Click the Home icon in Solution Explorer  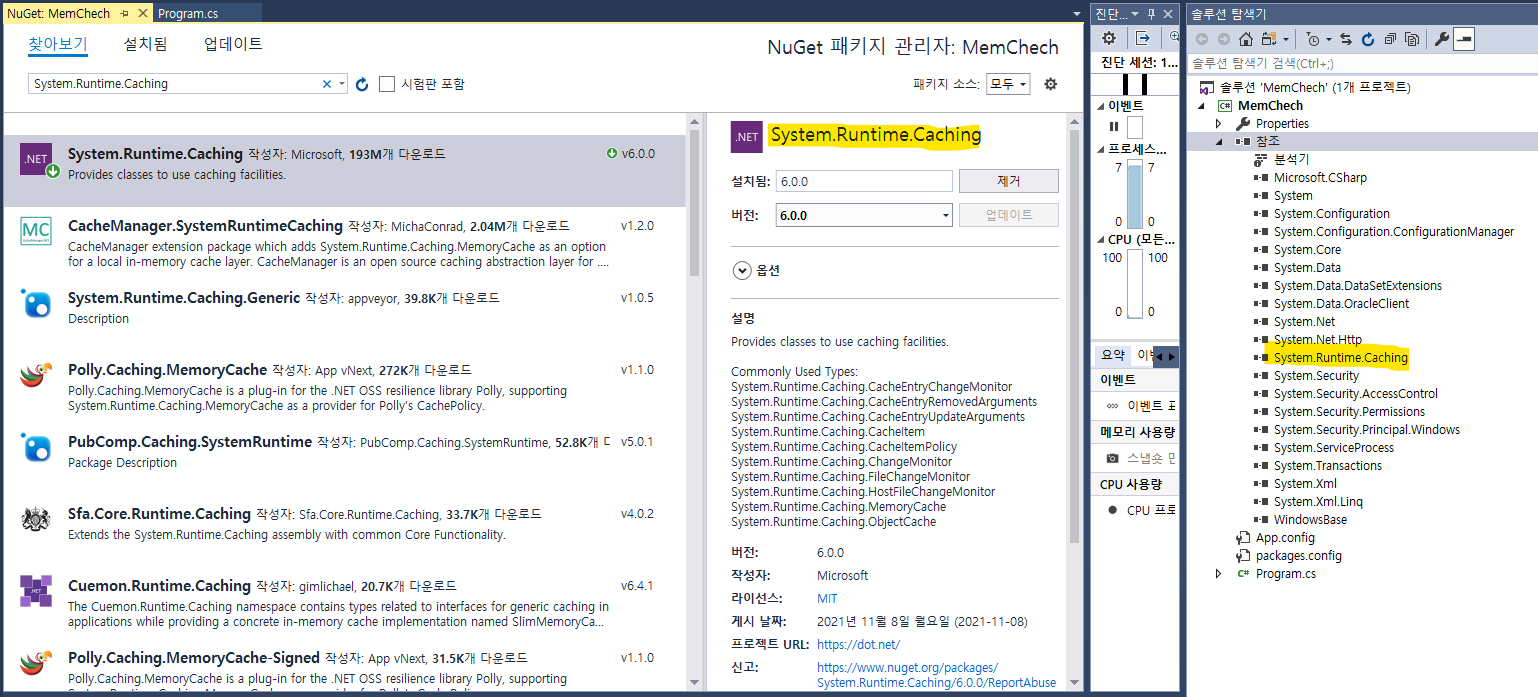click(x=1247, y=38)
